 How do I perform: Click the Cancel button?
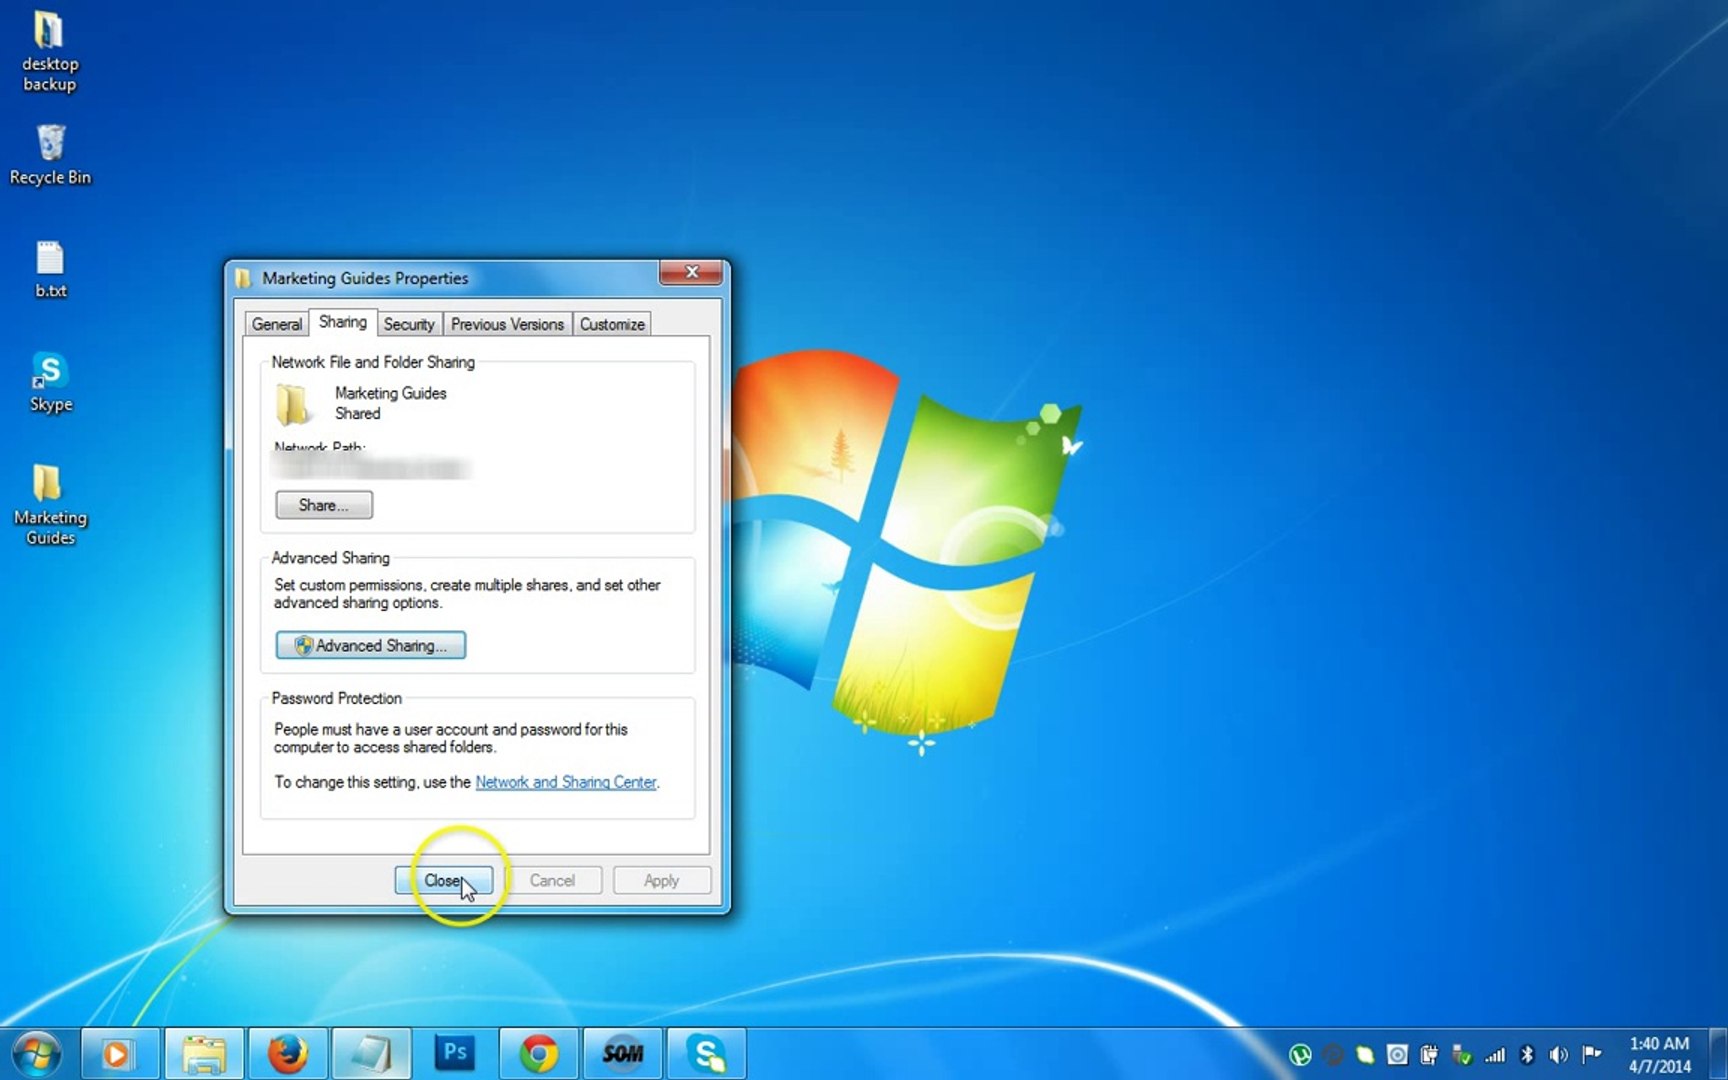coord(552,880)
